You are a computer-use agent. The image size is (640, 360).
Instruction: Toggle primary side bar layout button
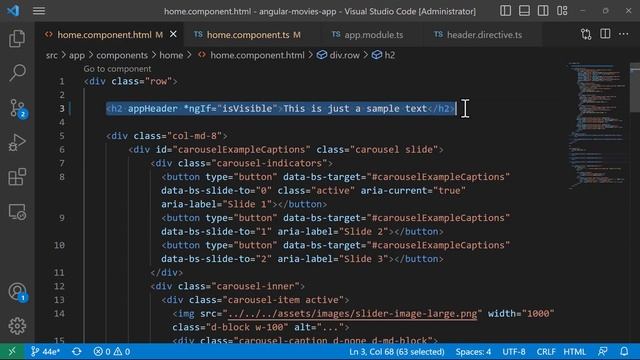pyautogui.click(x=505, y=11)
